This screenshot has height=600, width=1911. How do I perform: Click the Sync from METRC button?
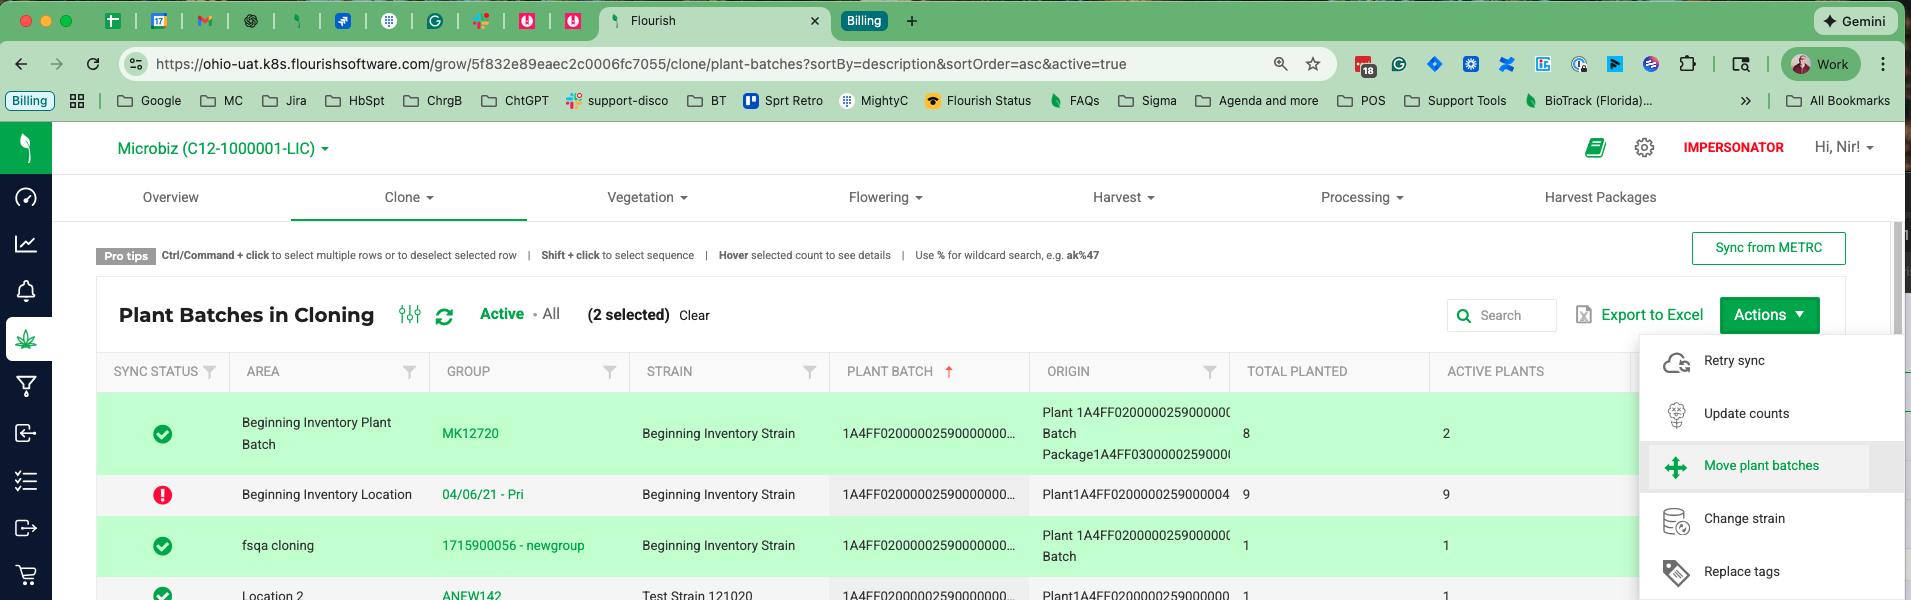[1767, 248]
